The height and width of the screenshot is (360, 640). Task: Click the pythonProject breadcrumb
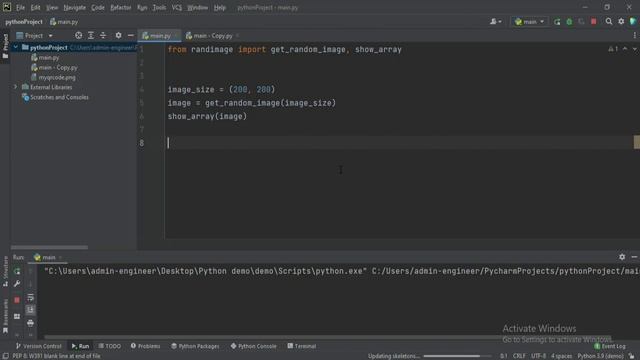click(24, 22)
